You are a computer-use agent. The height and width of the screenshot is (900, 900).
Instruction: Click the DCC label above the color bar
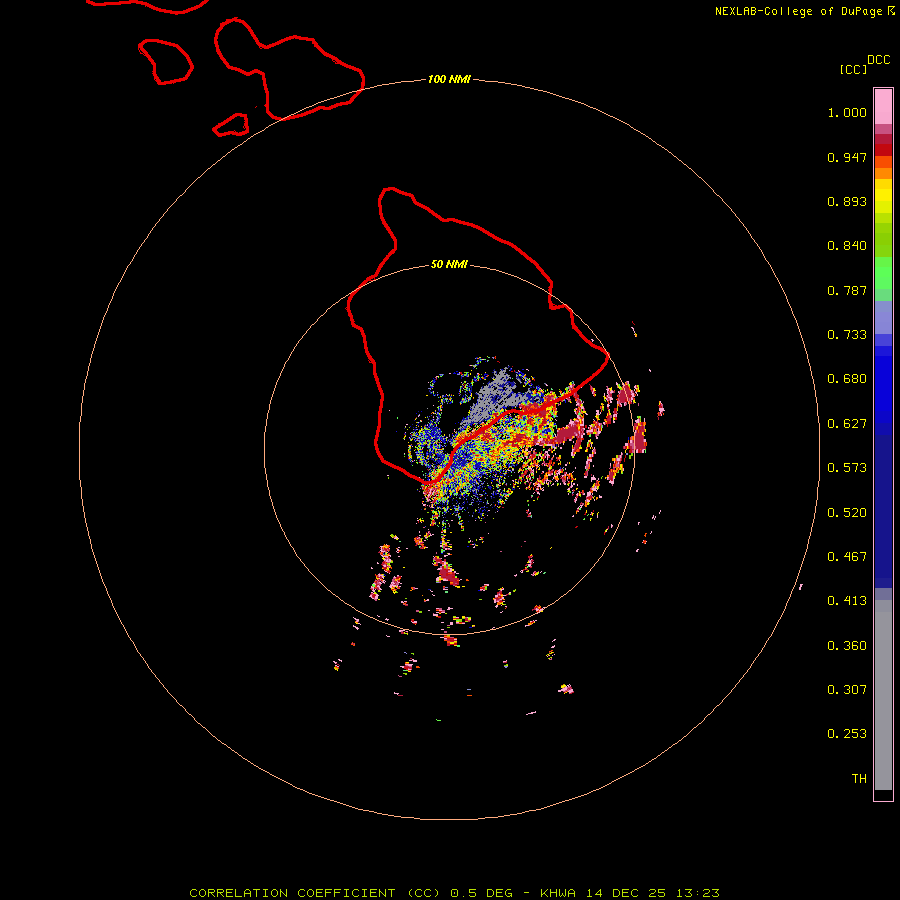879,60
